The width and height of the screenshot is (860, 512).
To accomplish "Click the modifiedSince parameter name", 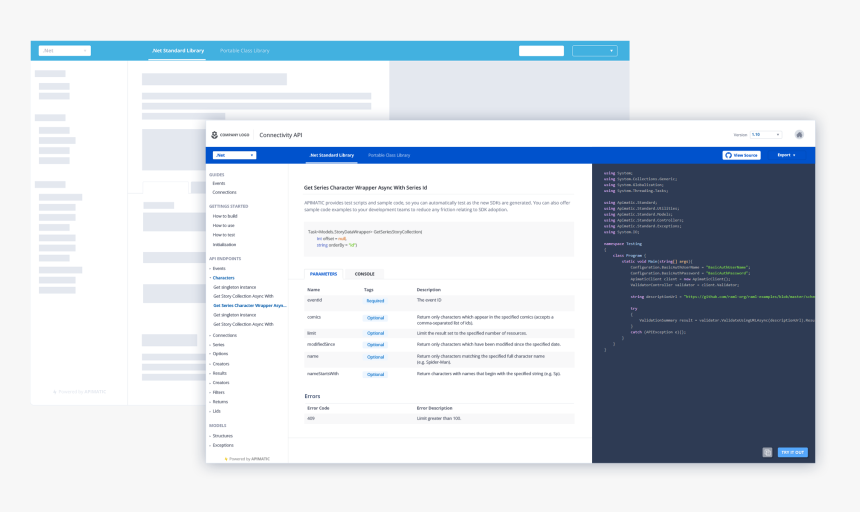I will pyautogui.click(x=321, y=344).
